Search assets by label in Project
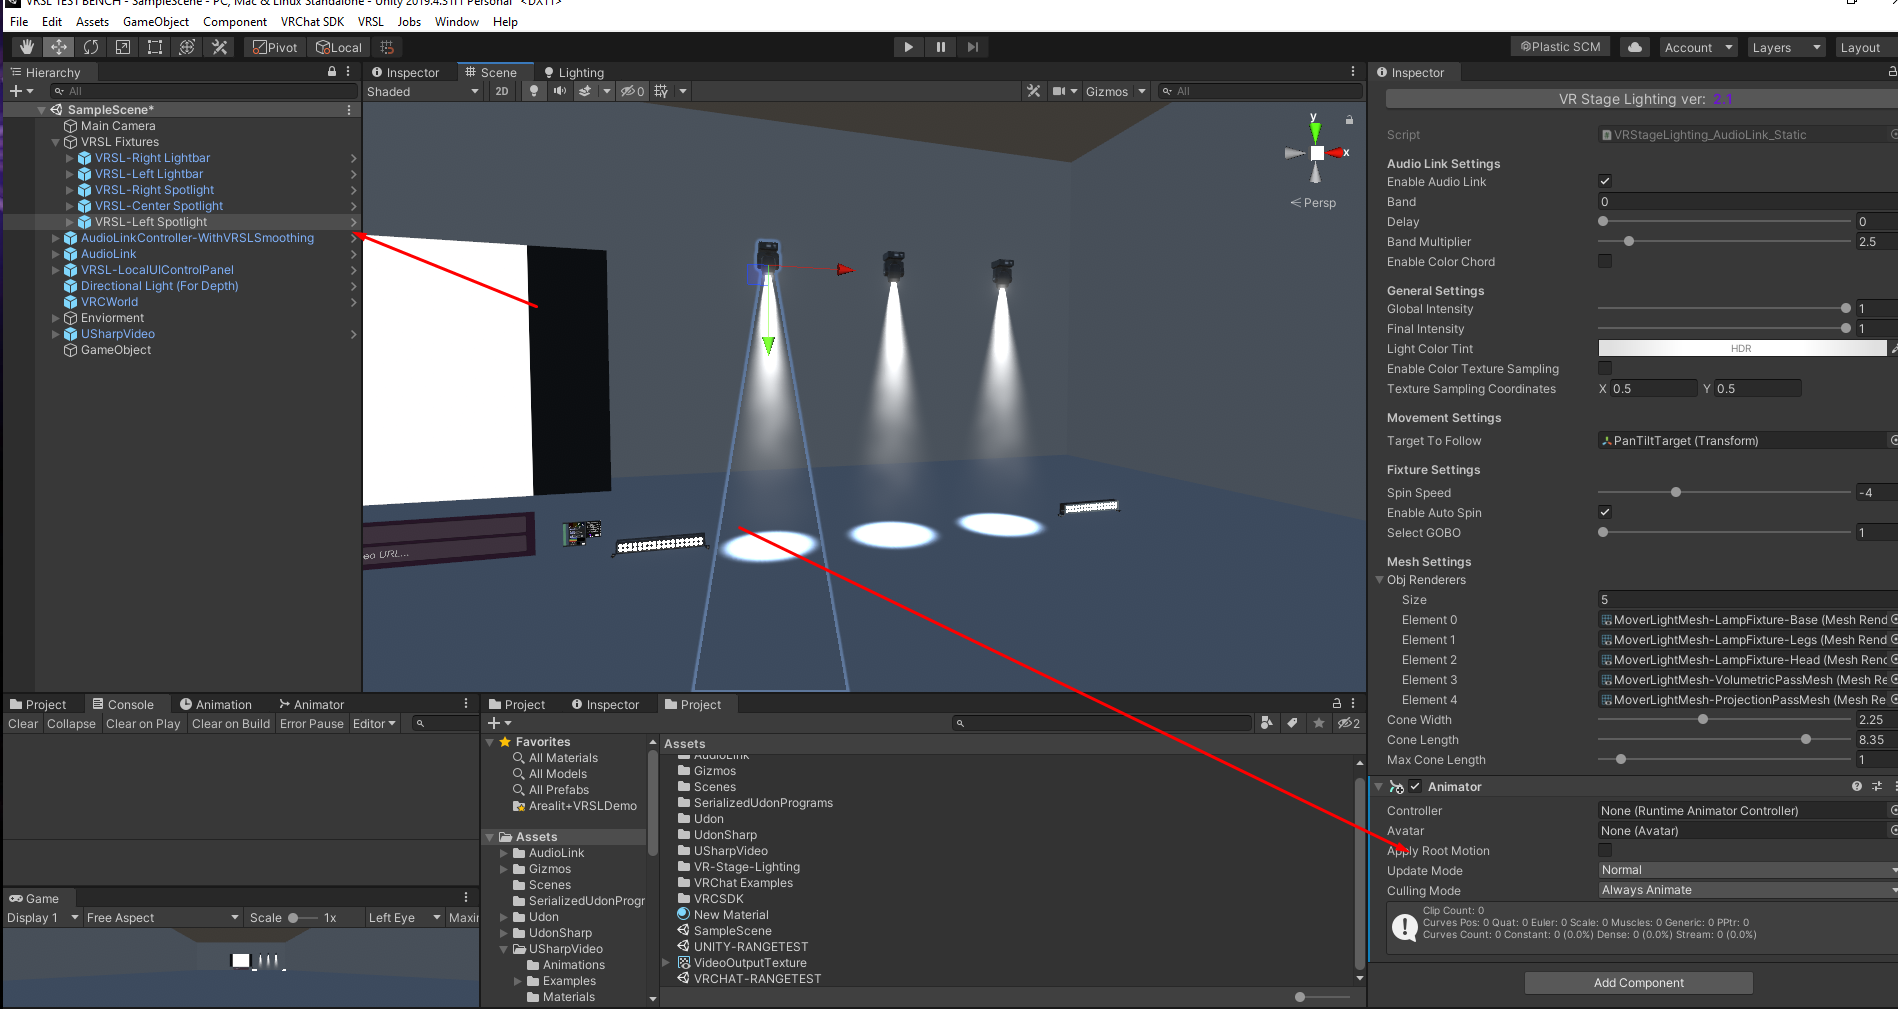 [x=1293, y=723]
